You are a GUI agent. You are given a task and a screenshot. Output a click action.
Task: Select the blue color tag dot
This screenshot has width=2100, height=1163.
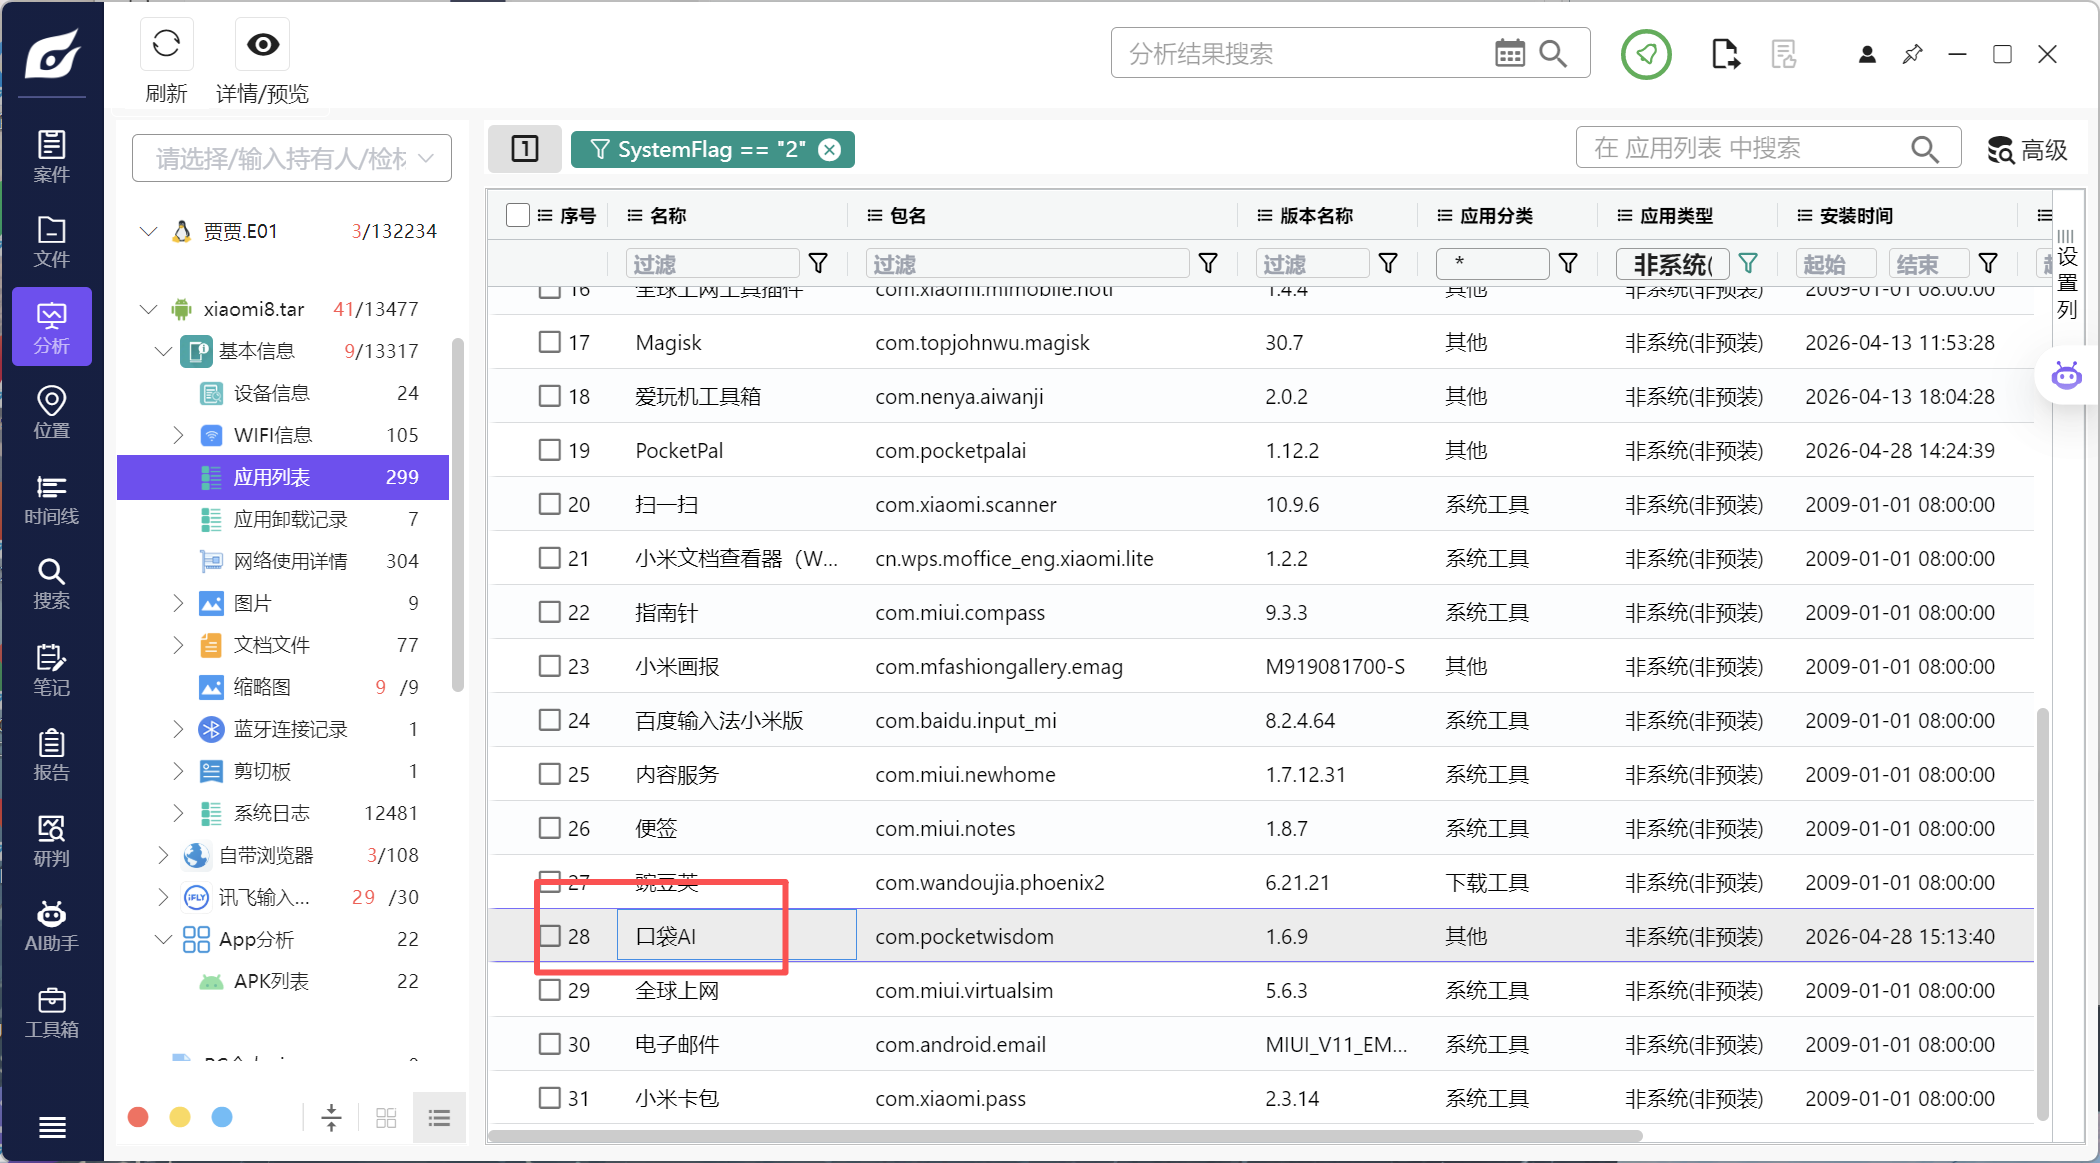pos(222,1117)
